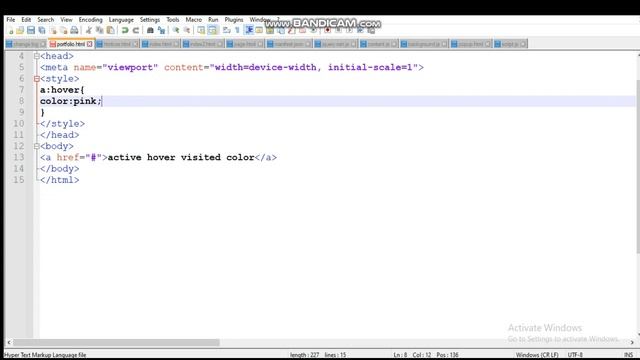Close the portfolio.html tab
Screen dimensions: 640x360
89,44
